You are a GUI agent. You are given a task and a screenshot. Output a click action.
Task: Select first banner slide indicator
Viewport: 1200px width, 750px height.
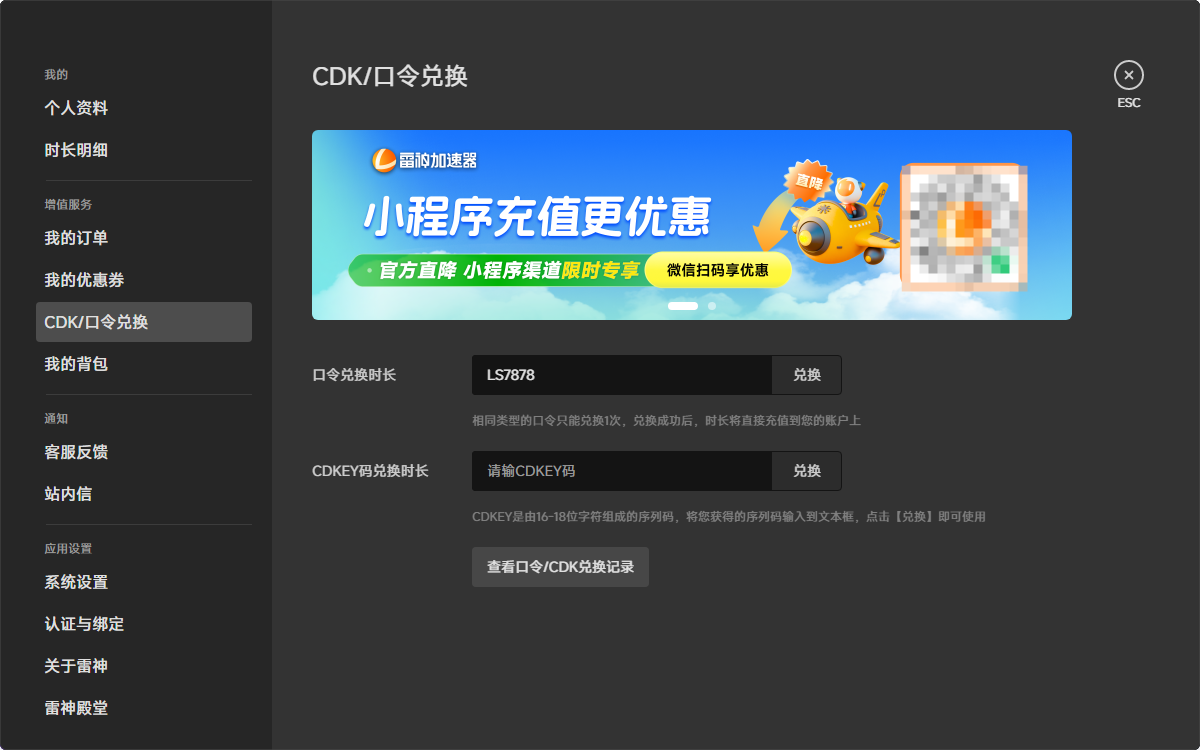point(683,306)
